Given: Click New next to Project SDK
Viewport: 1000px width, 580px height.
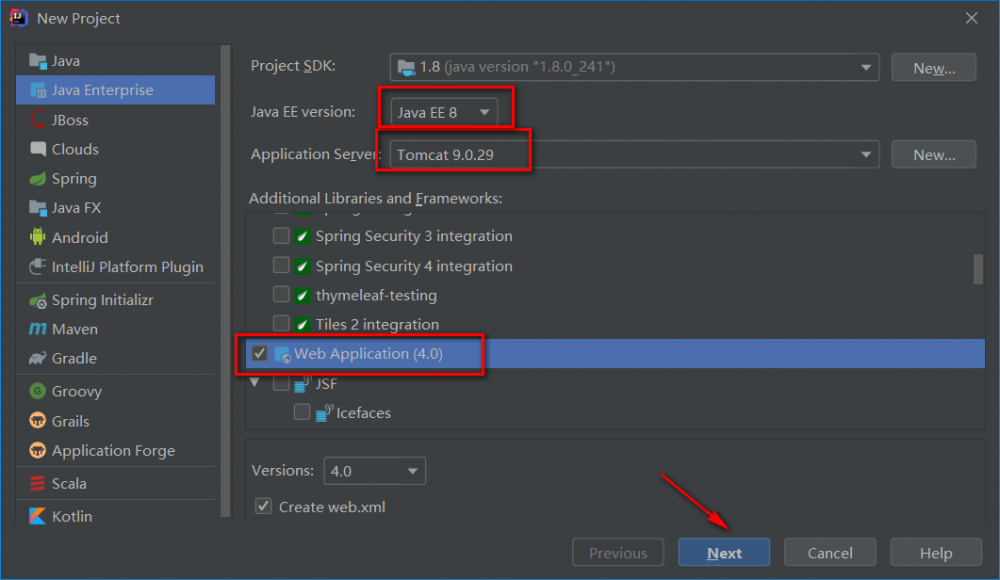Looking at the screenshot, I should (932, 66).
